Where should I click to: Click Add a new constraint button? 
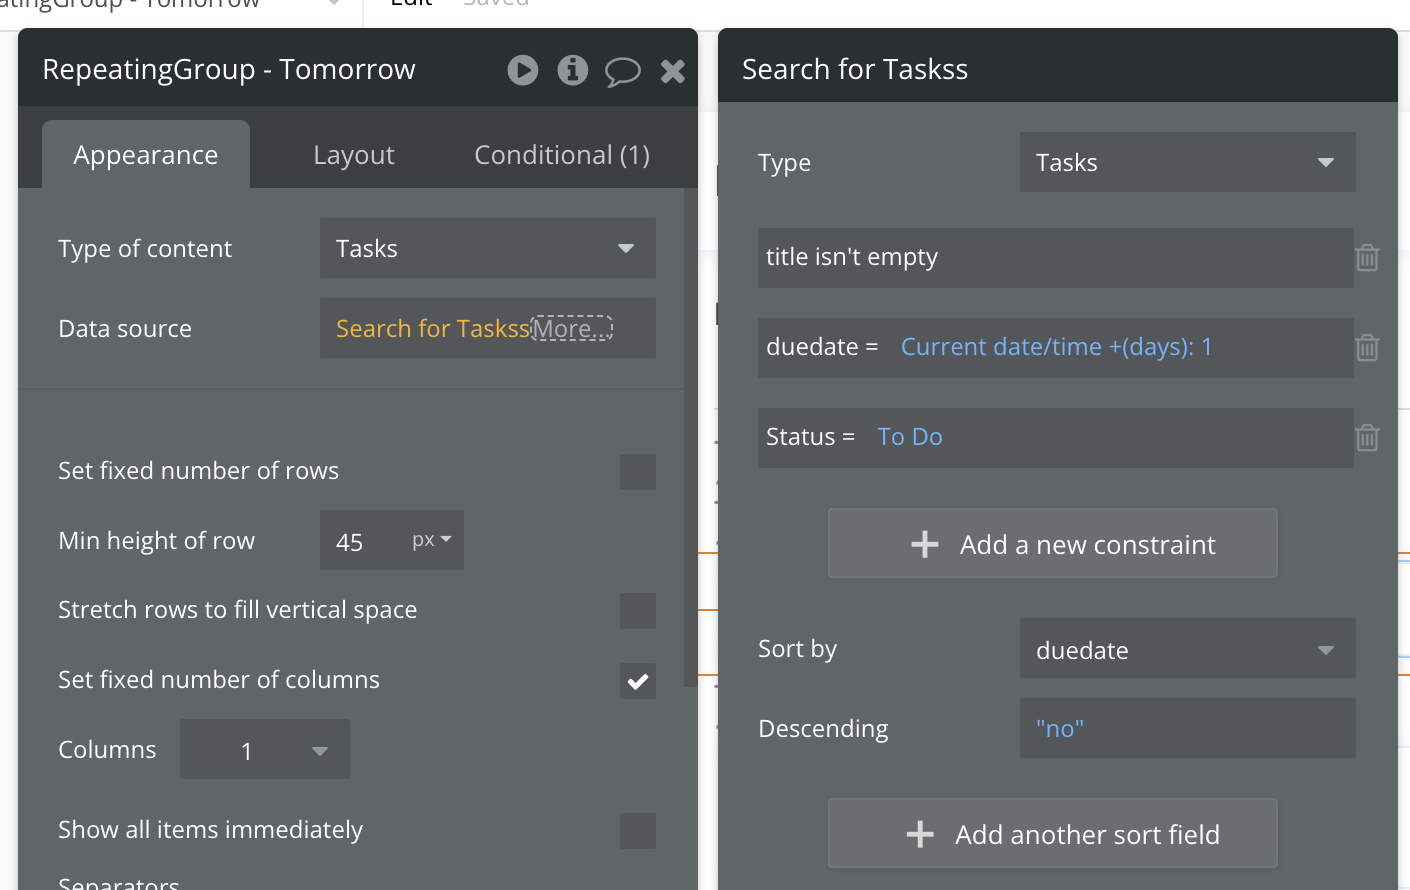(1052, 544)
